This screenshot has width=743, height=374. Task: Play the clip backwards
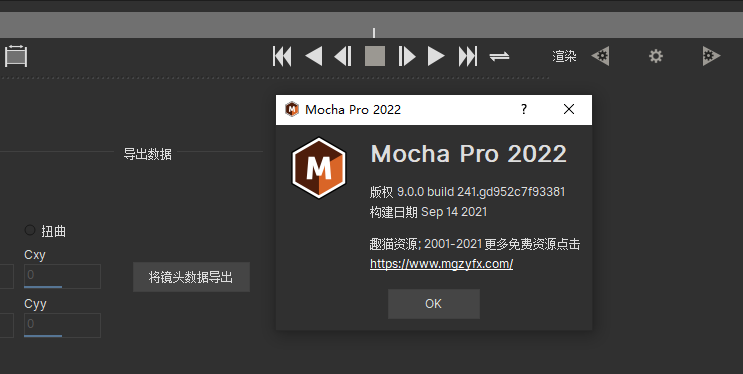314,56
